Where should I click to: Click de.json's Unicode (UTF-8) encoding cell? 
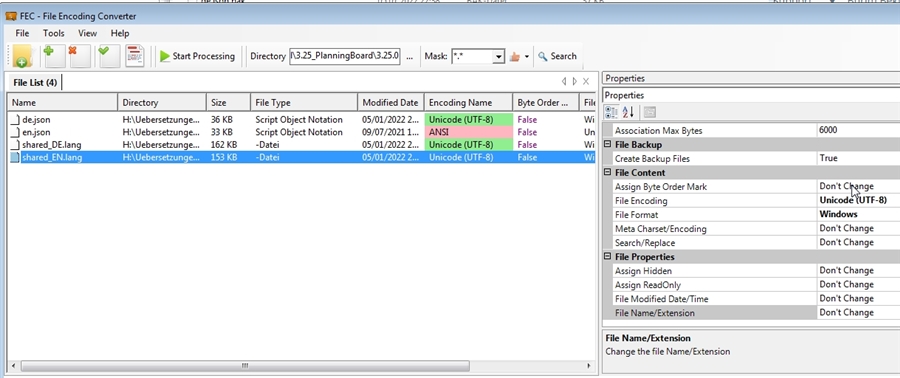click(468, 120)
